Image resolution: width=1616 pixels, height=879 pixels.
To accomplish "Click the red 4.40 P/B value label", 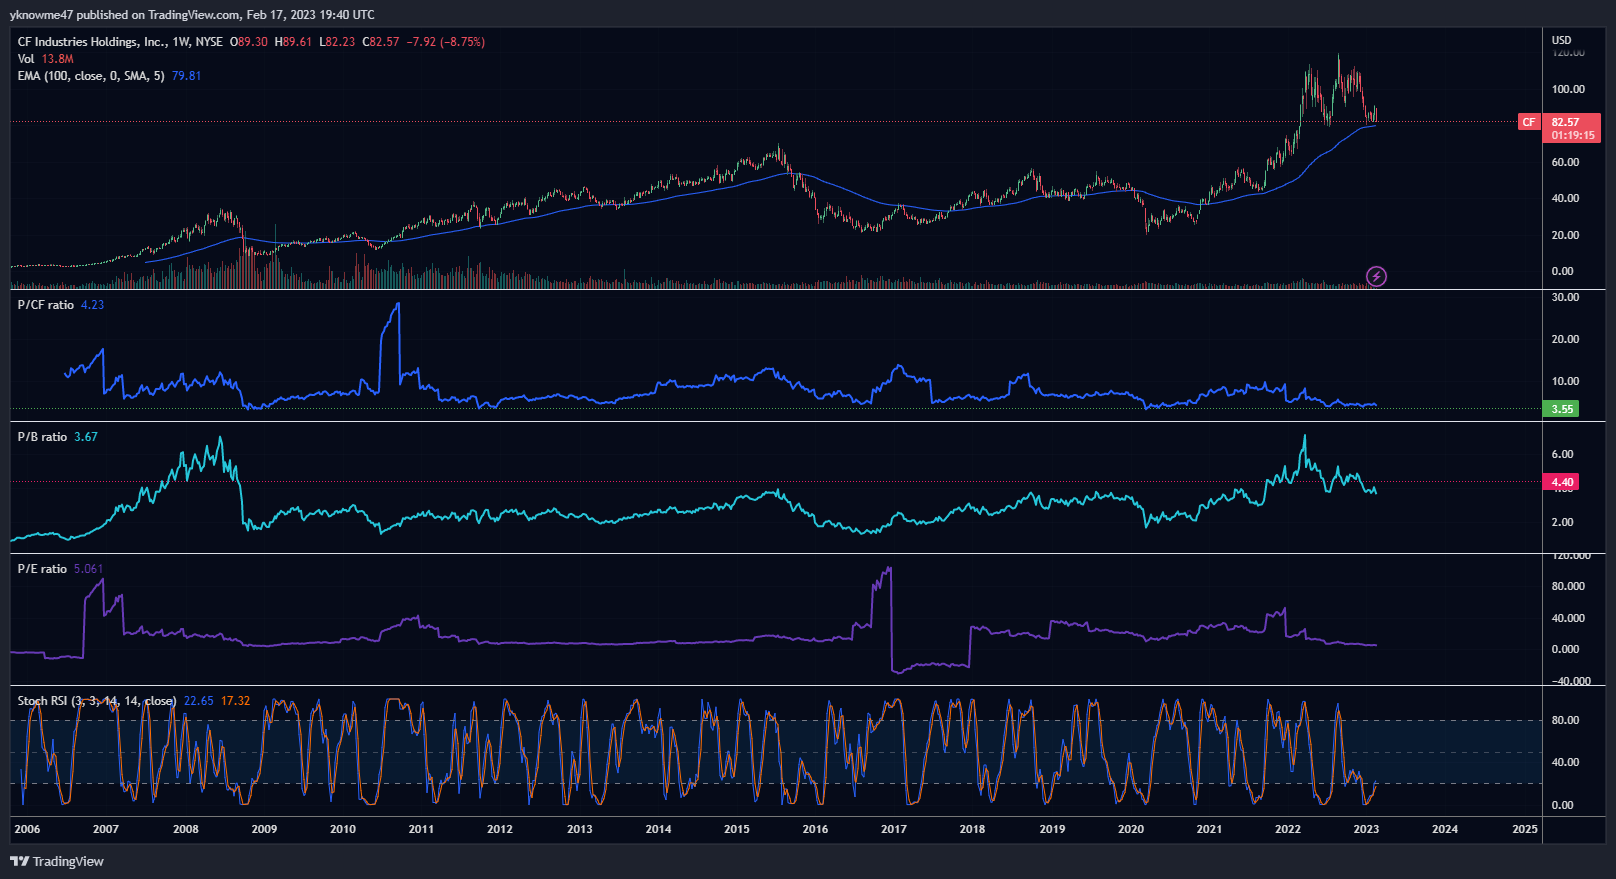I will [x=1562, y=482].
